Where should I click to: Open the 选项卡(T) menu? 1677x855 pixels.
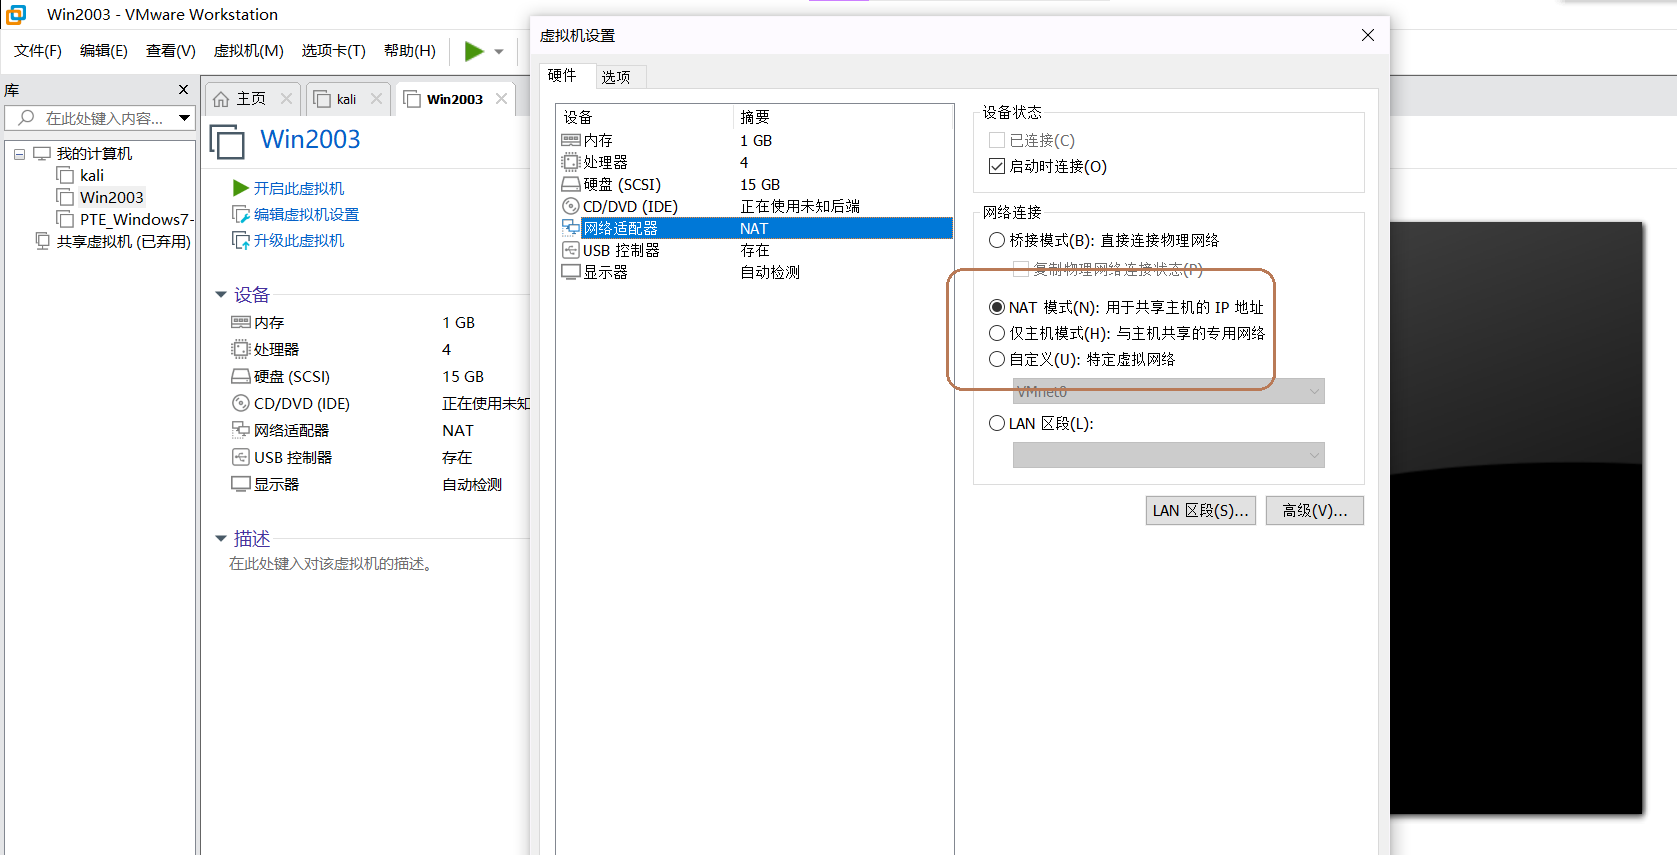coord(334,51)
